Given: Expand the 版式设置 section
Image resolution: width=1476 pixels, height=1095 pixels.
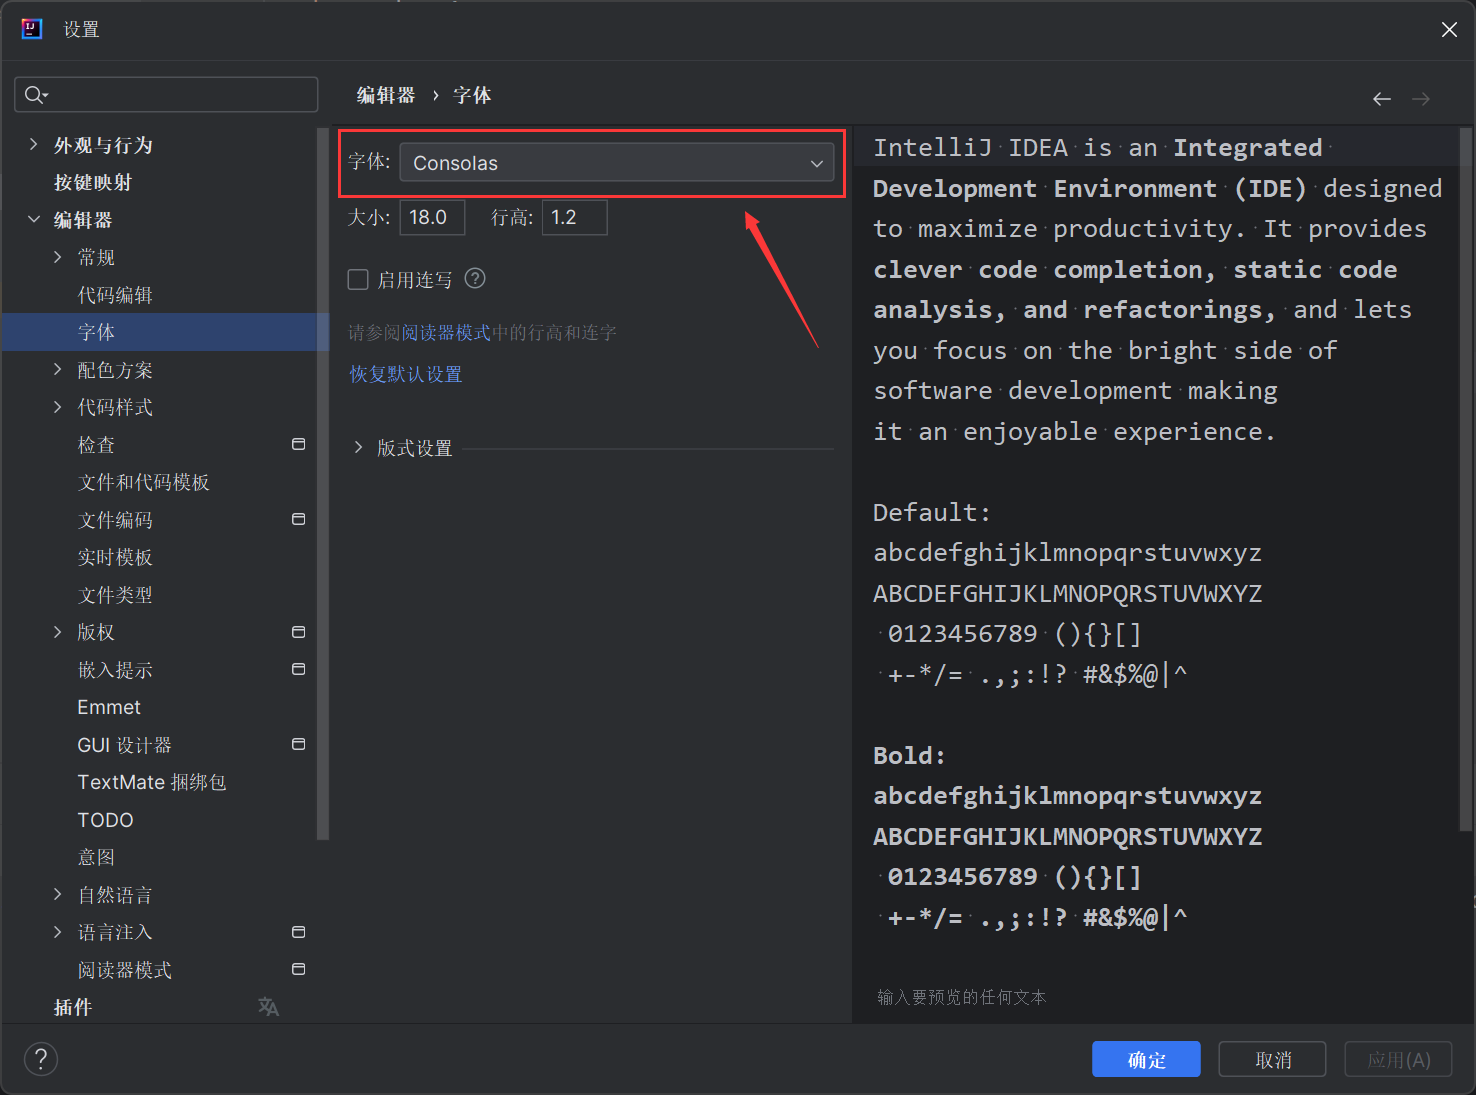Looking at the screenshot, I should click(x=358, y=448).
